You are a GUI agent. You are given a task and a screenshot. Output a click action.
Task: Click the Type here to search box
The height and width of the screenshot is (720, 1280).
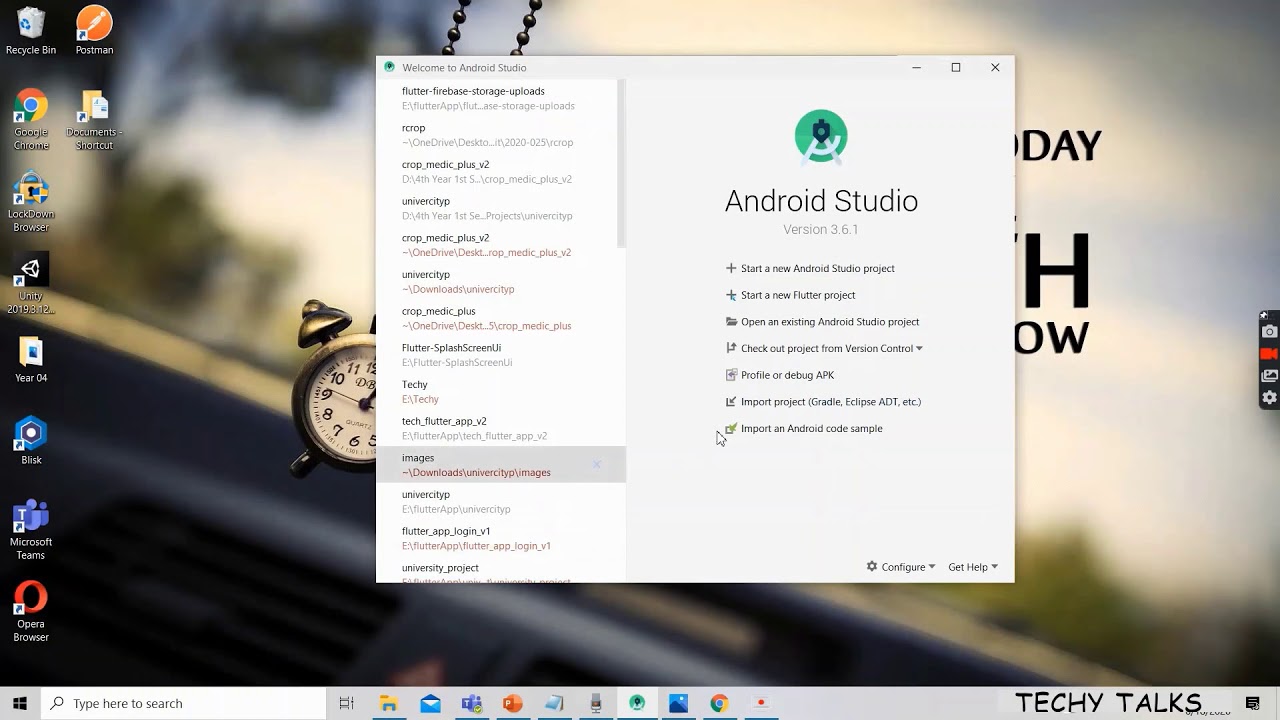(x=184, y=703)
